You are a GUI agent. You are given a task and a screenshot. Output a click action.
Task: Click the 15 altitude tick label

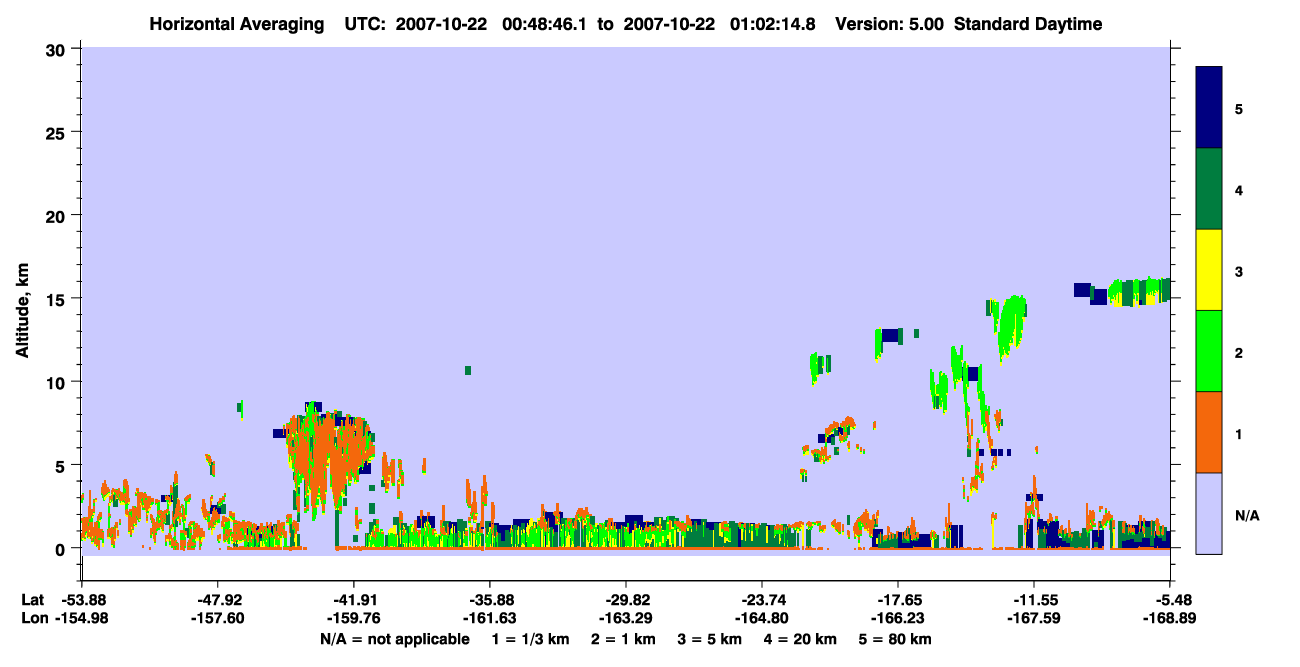pos(58,298)
